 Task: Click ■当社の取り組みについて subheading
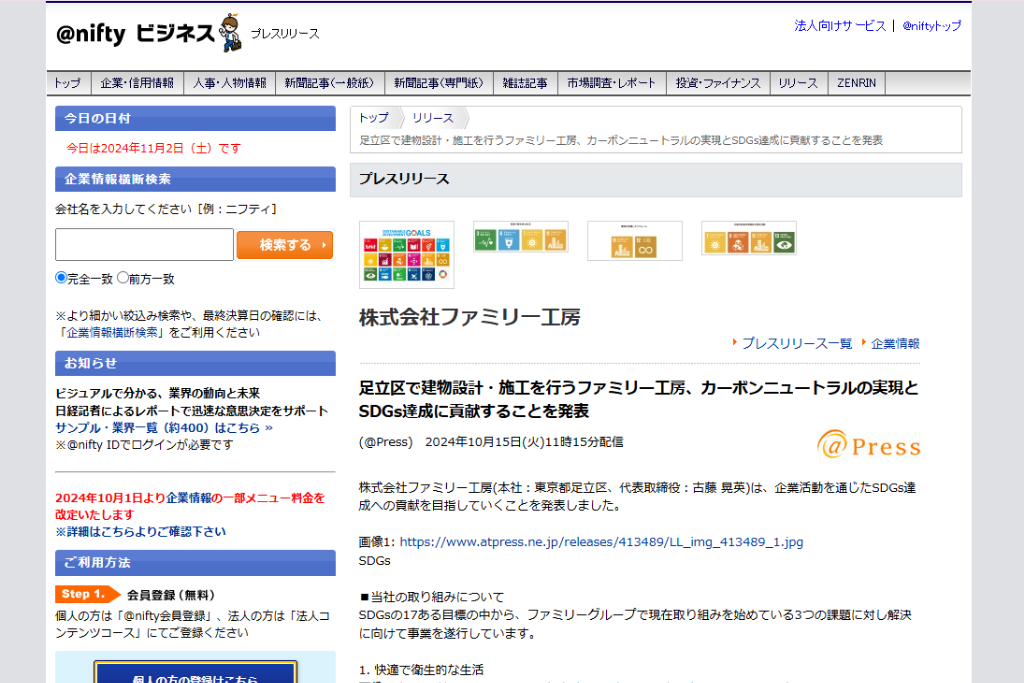(431, 597)
